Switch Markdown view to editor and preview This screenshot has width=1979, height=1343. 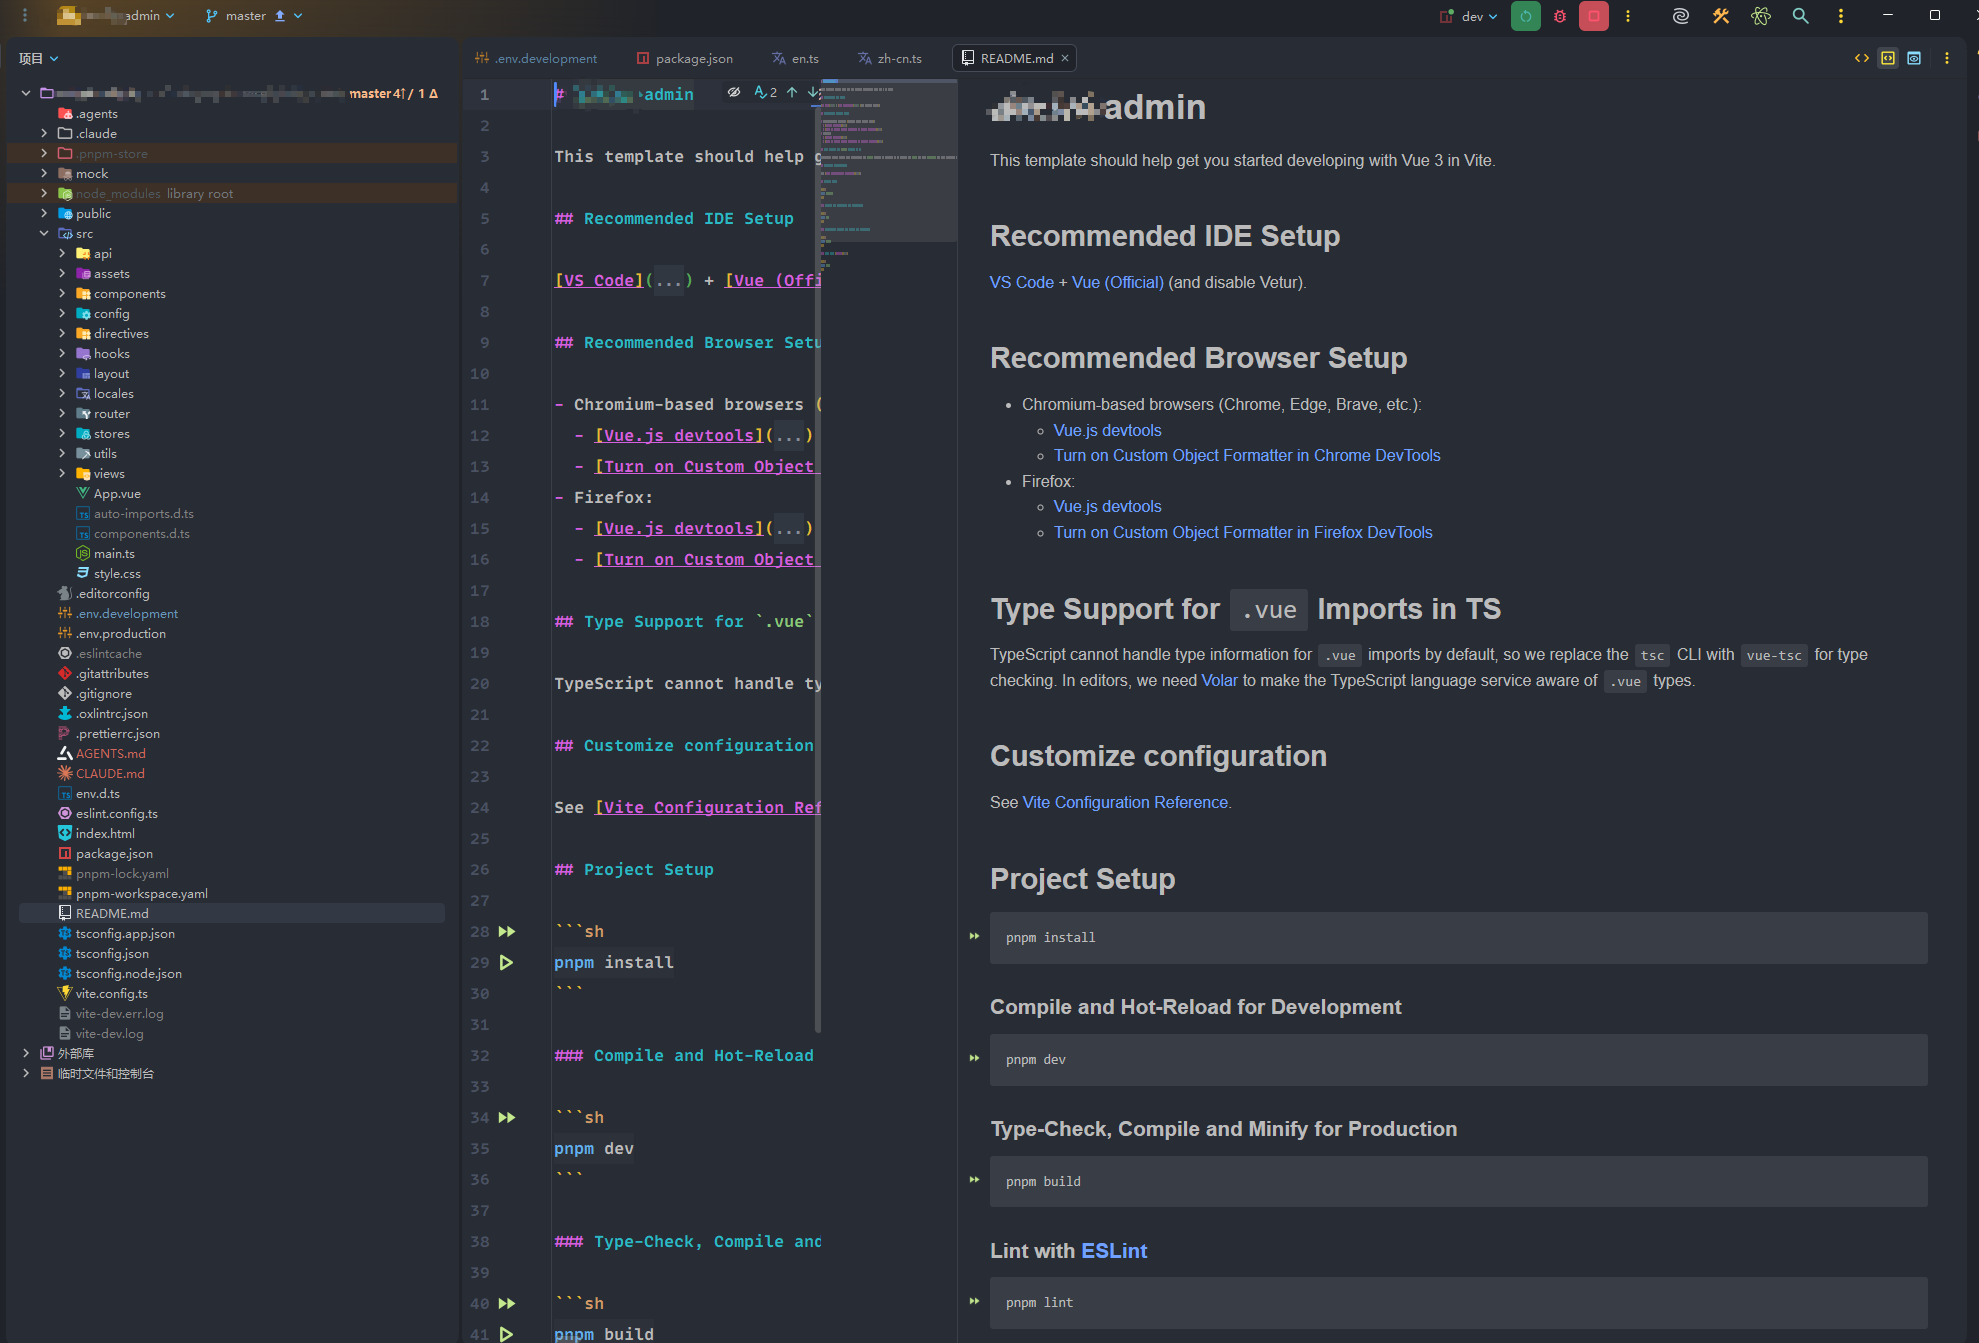coord(1888,58)
